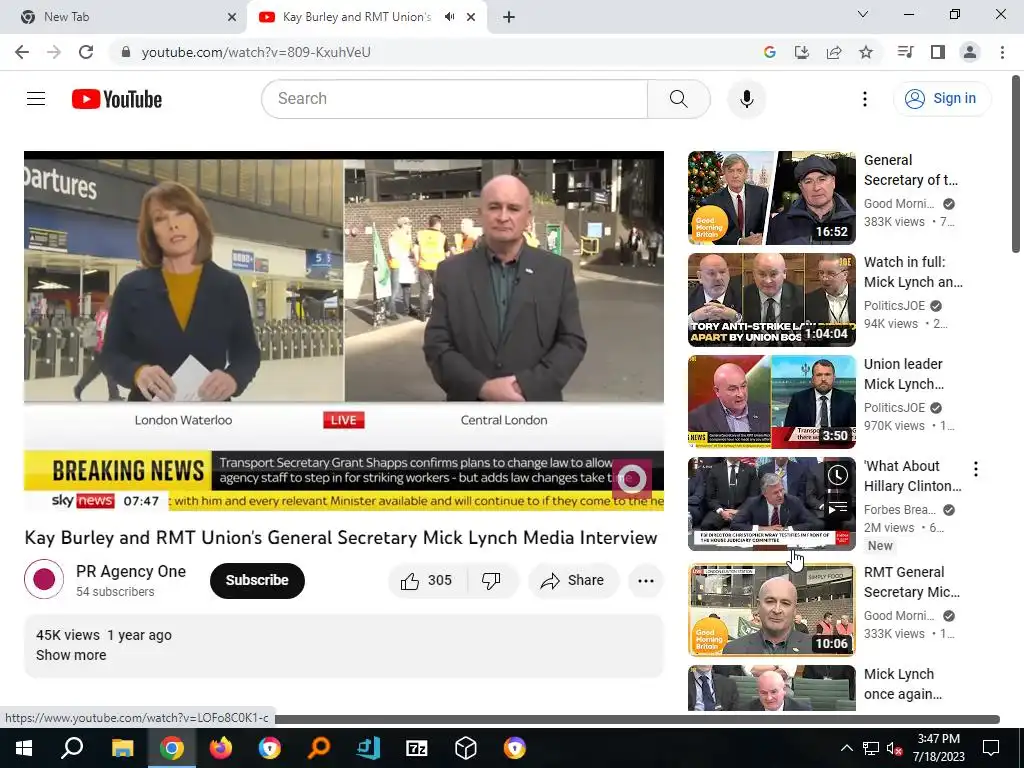Screen dimensions: 1024x768
Task: Click the page vertical scrollbar
Action: click(1016, 165)
